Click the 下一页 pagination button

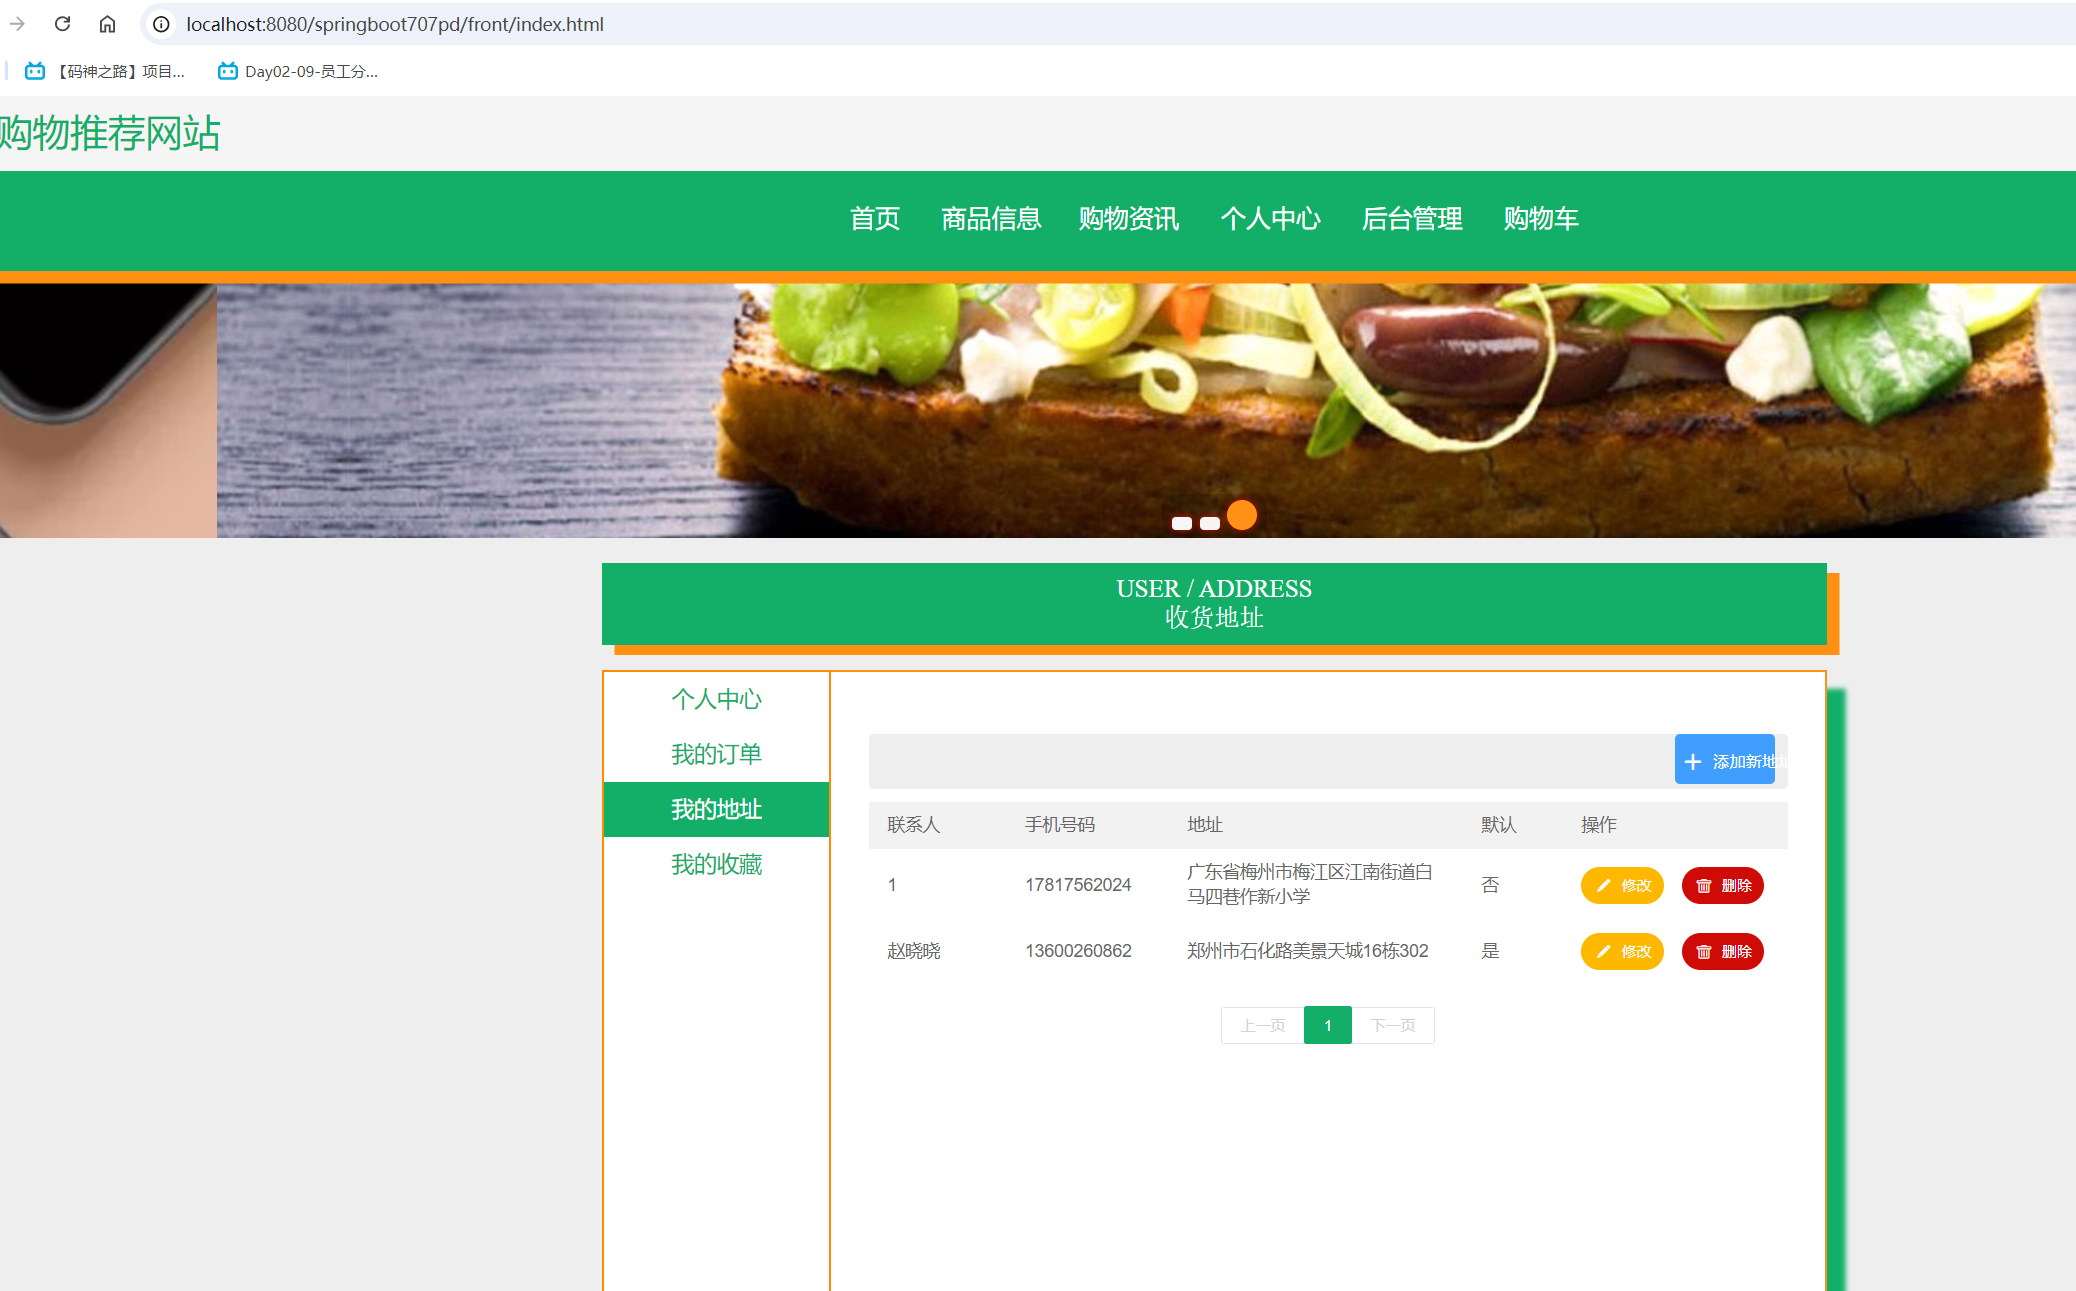[1392, 1025]
